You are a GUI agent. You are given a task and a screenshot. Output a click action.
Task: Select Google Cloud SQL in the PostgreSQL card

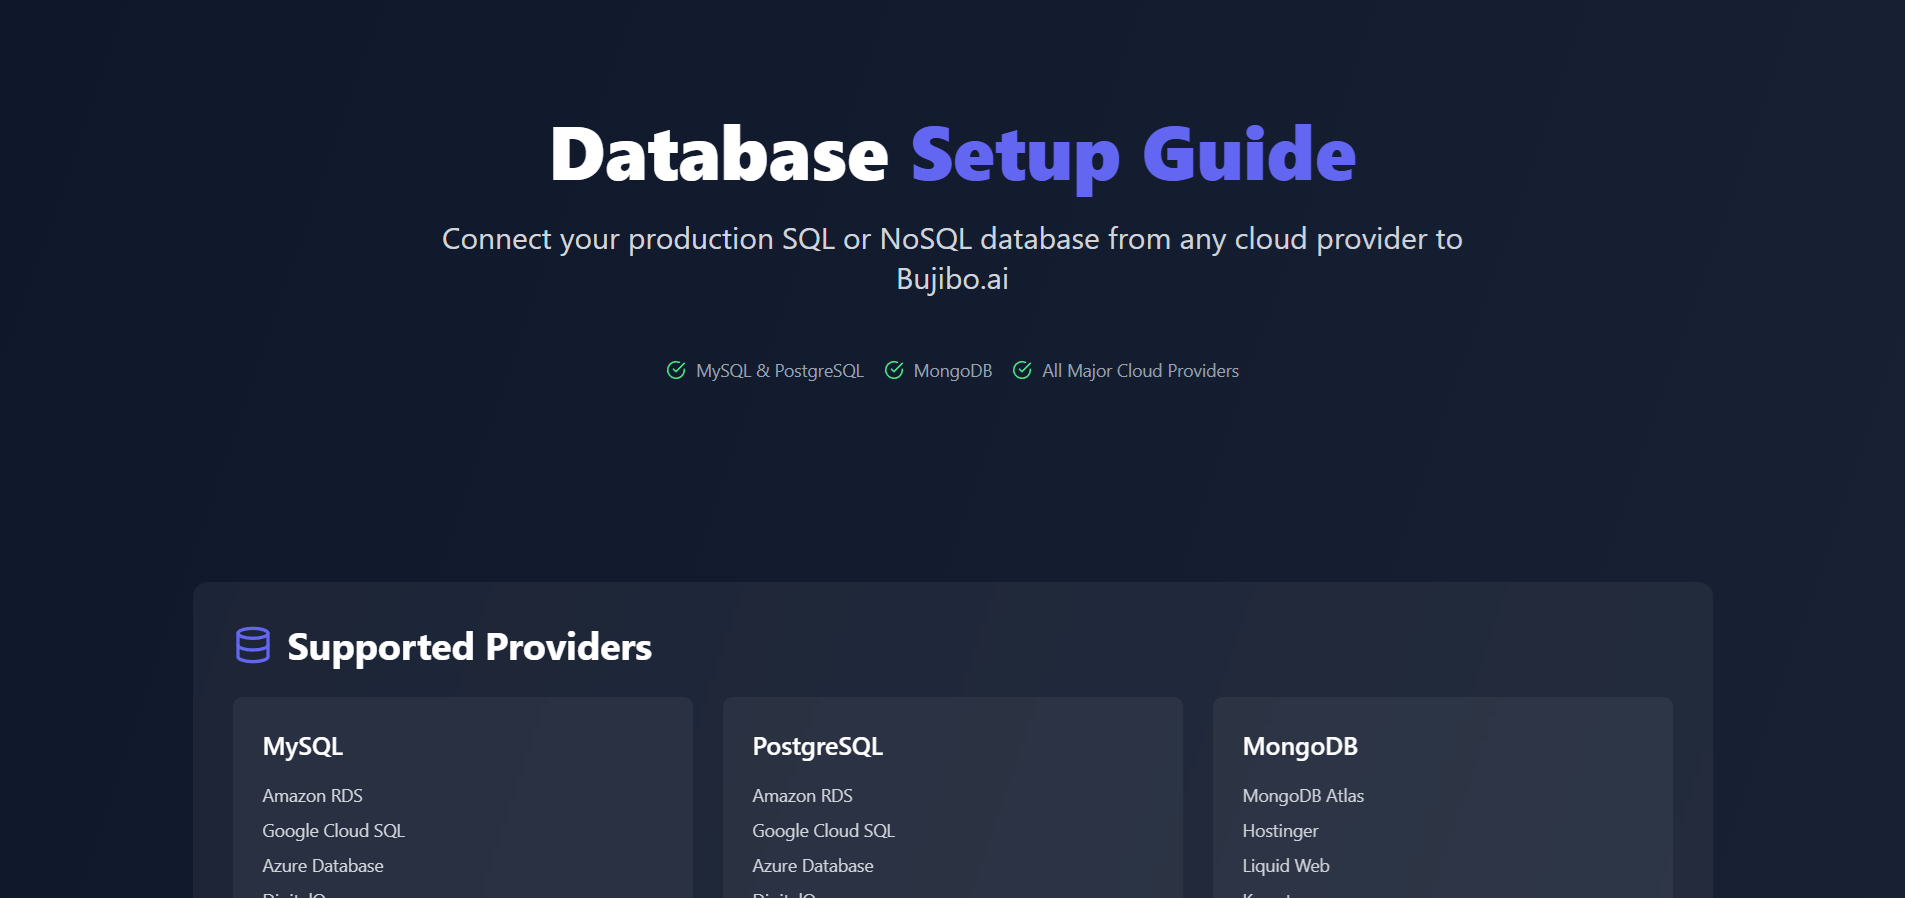pyautogui.click(x=823, y=831)
